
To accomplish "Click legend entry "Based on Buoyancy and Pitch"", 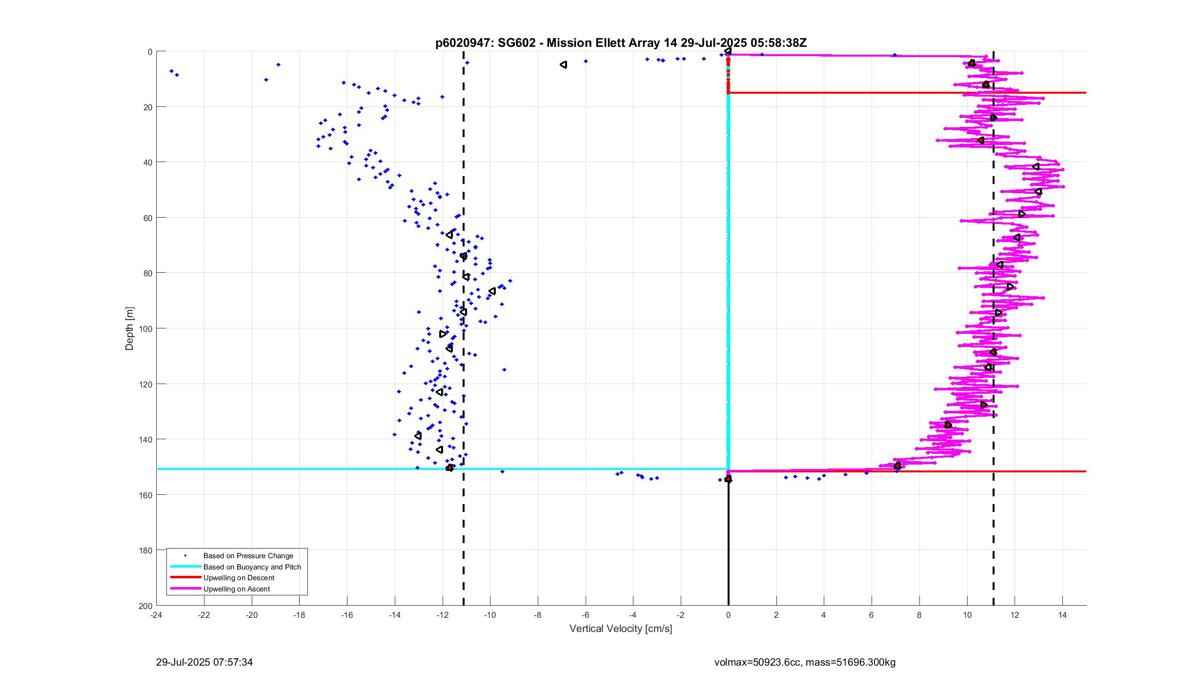I will pos(252,567).
